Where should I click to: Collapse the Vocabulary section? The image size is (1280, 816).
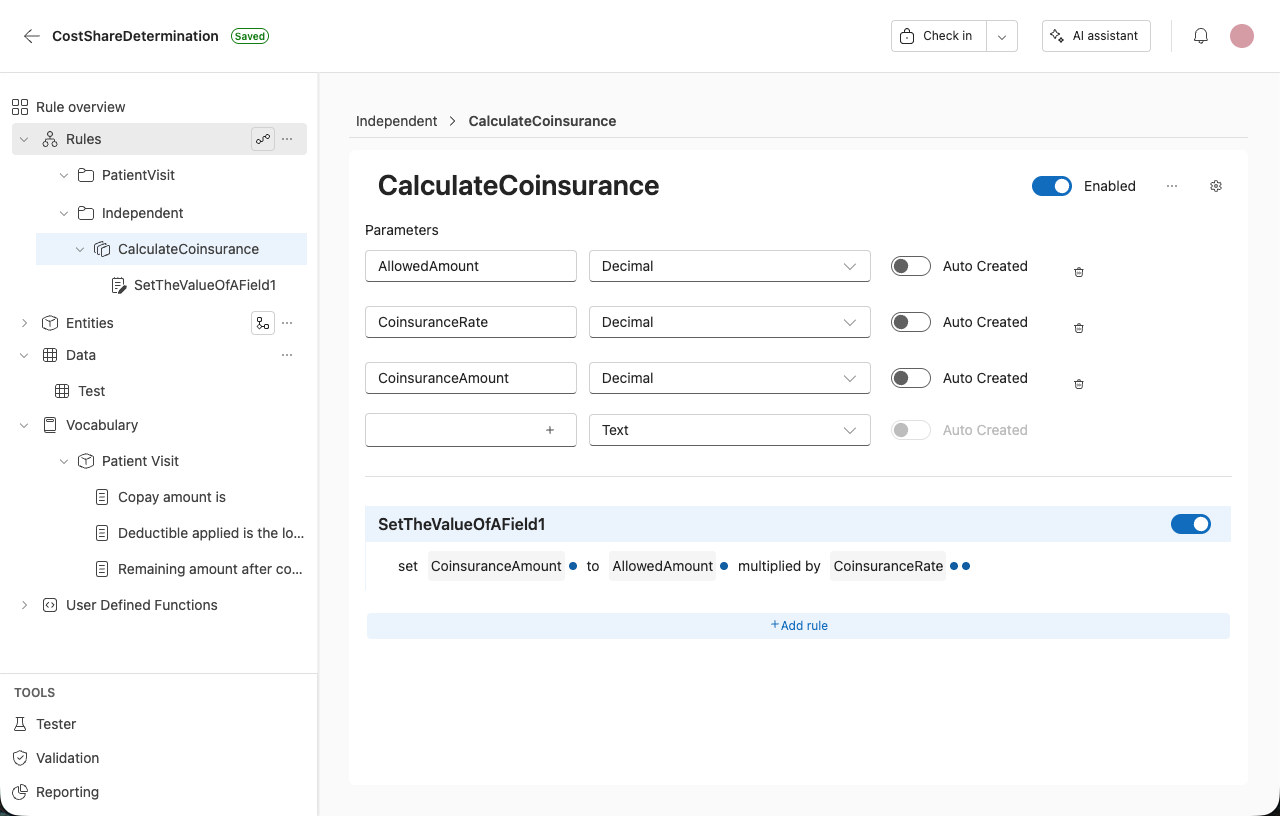[24, 425]
